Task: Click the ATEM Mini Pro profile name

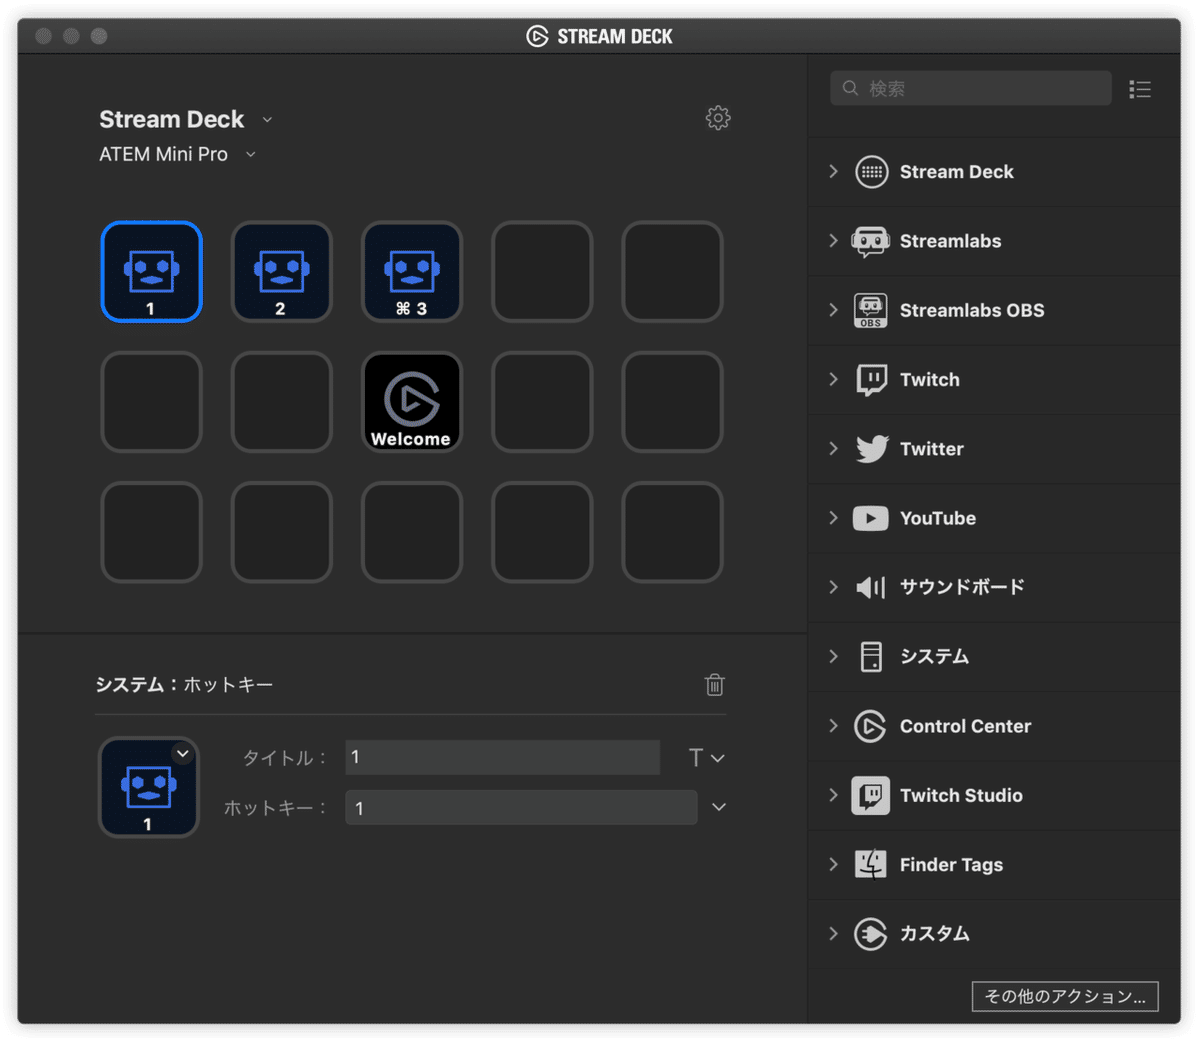Action: [x=163, y=155]
